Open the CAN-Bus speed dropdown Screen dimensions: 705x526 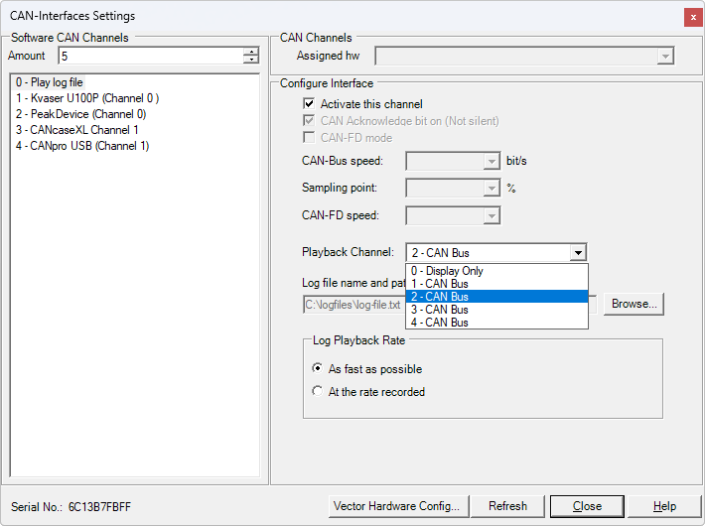490,161
